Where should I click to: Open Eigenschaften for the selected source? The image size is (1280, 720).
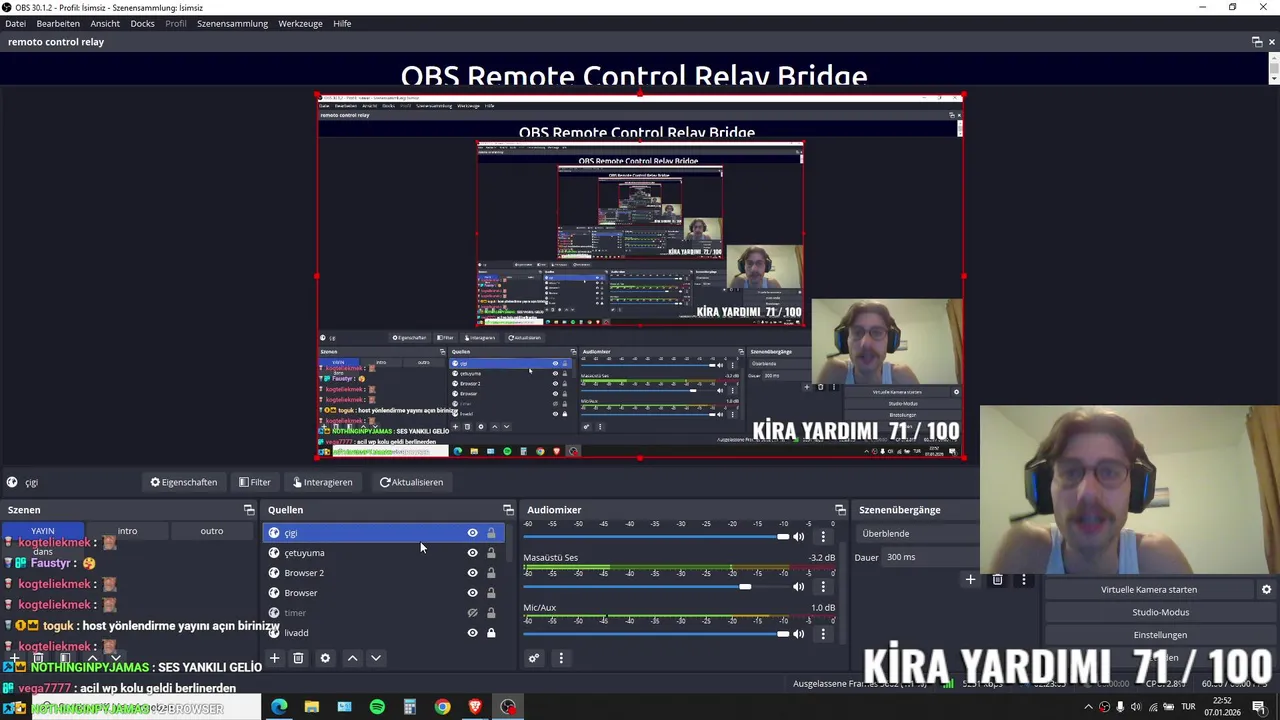click(184, 482)
